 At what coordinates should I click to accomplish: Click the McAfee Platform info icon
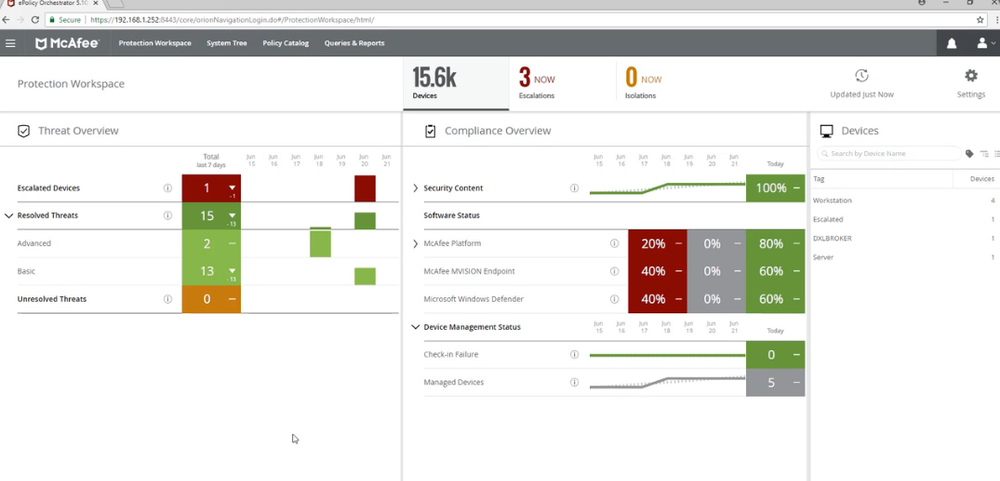tap(614, 244)
